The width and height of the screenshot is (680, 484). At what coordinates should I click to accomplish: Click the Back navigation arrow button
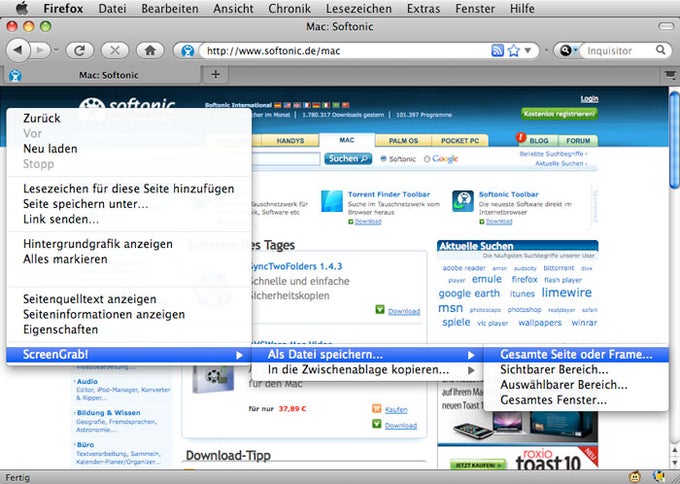point(18,50)
